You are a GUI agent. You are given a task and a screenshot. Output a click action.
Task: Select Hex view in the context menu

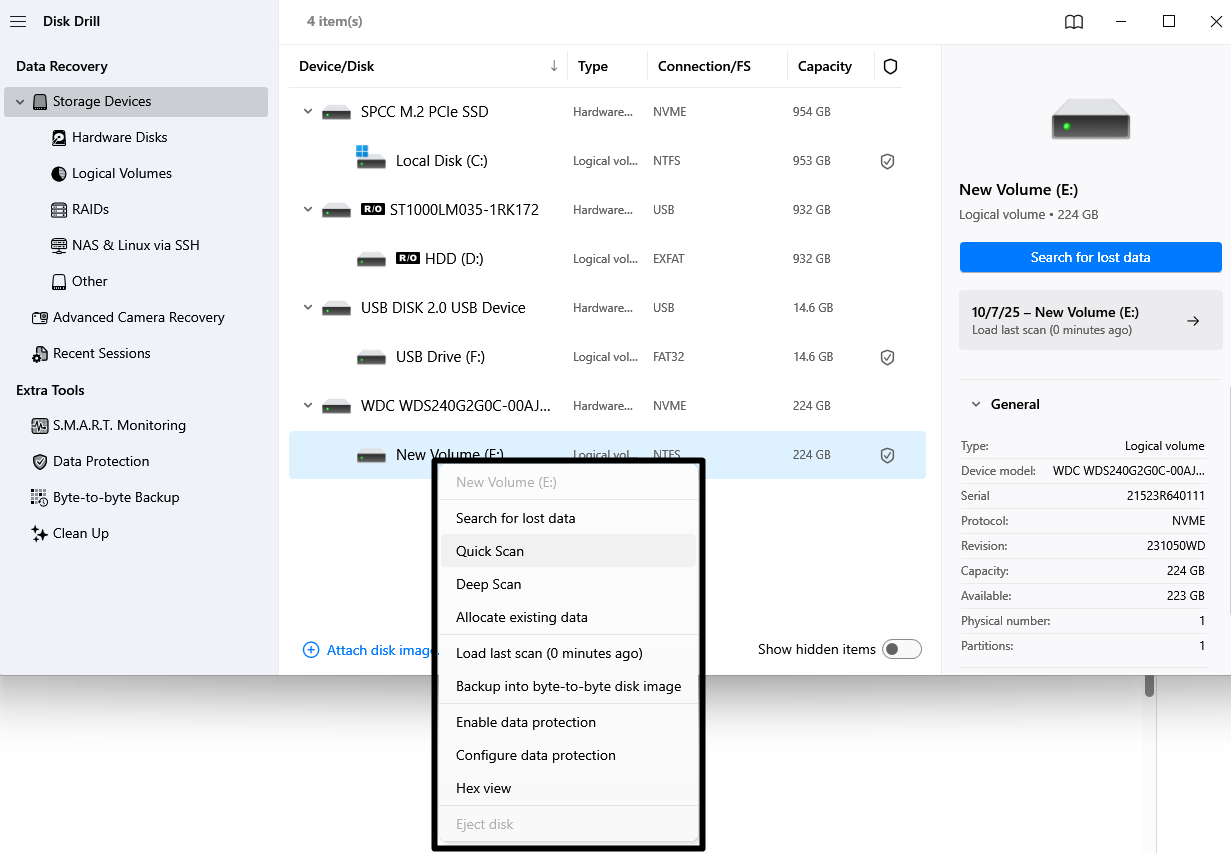pyautogui.click(x=483, y=788)
